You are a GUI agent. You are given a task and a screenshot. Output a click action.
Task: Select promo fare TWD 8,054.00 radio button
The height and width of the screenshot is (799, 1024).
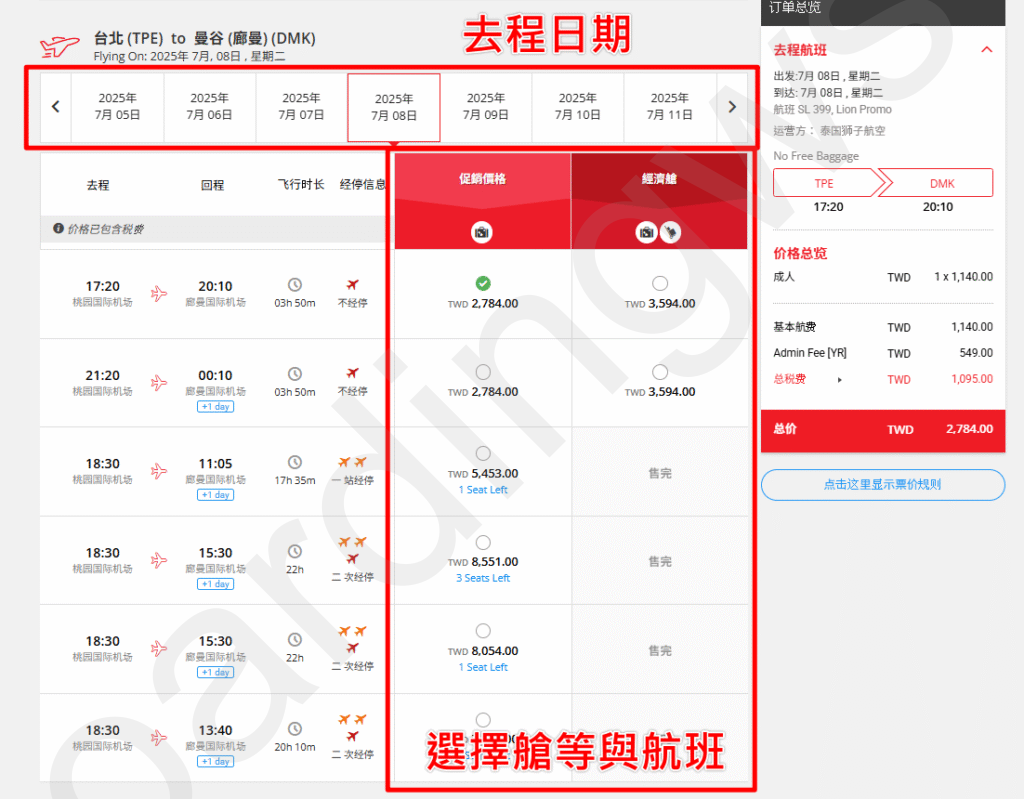click(x=483, y=630)
